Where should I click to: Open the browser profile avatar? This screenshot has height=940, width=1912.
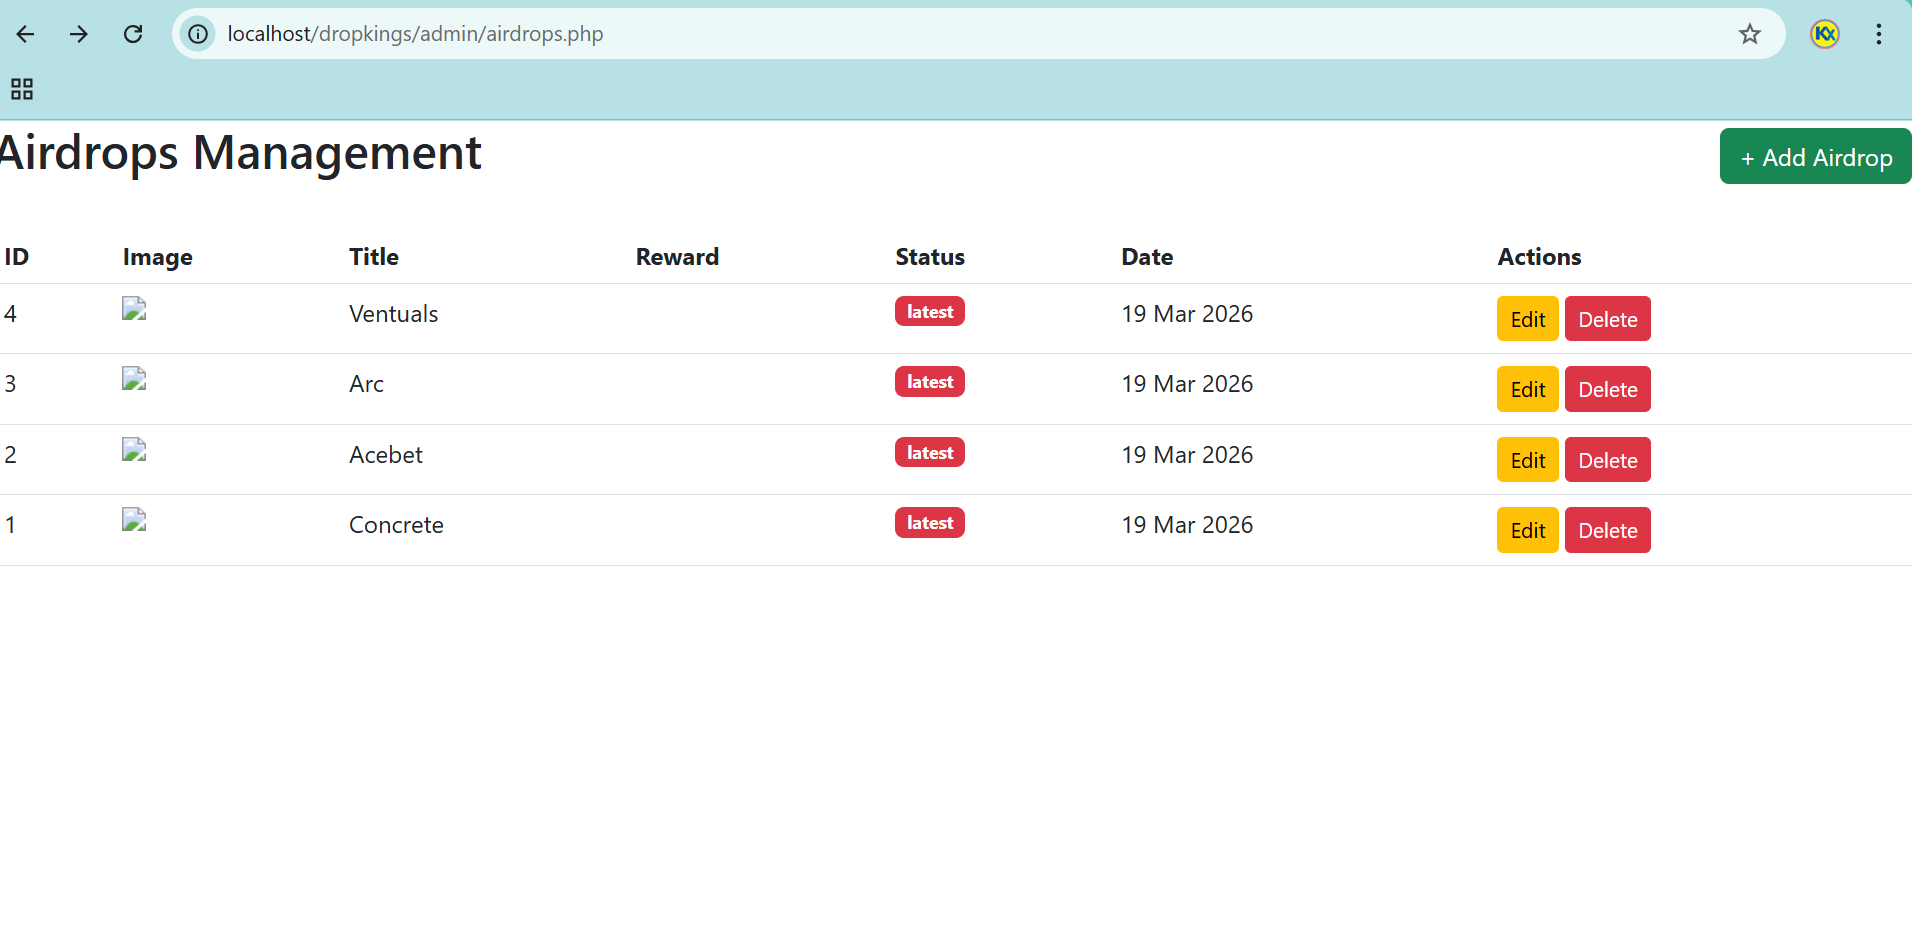pos(1824,34)
